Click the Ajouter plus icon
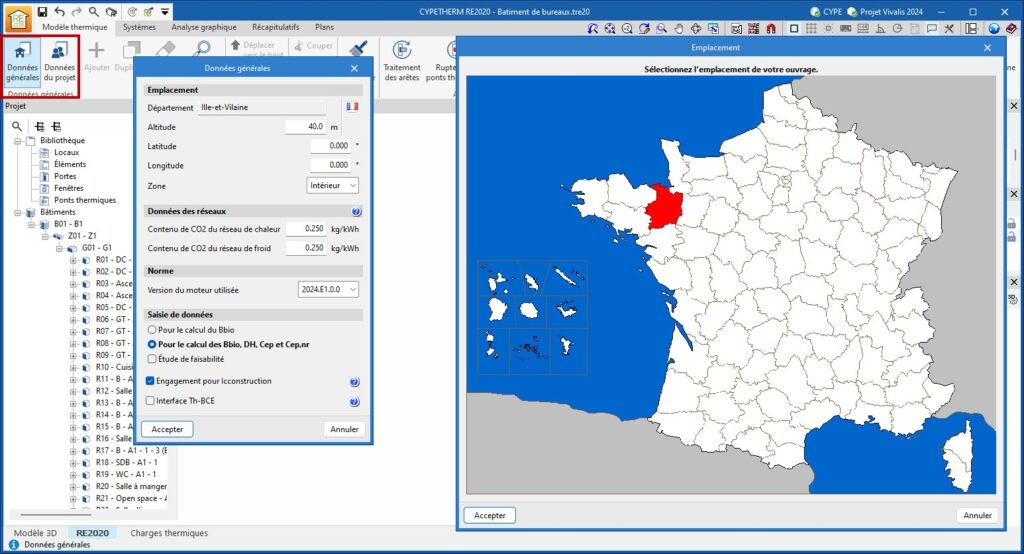Viewport: 1024px width, 554px height. (97, 50)
